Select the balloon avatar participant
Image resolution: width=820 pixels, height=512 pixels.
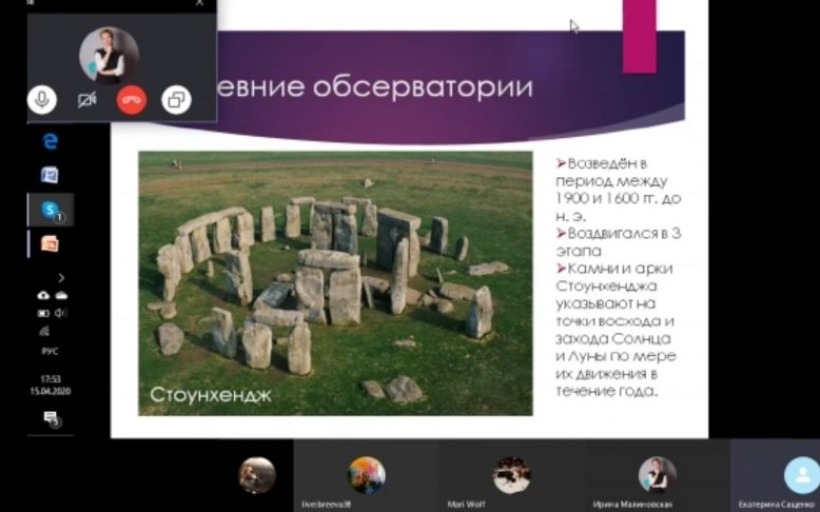366,476
